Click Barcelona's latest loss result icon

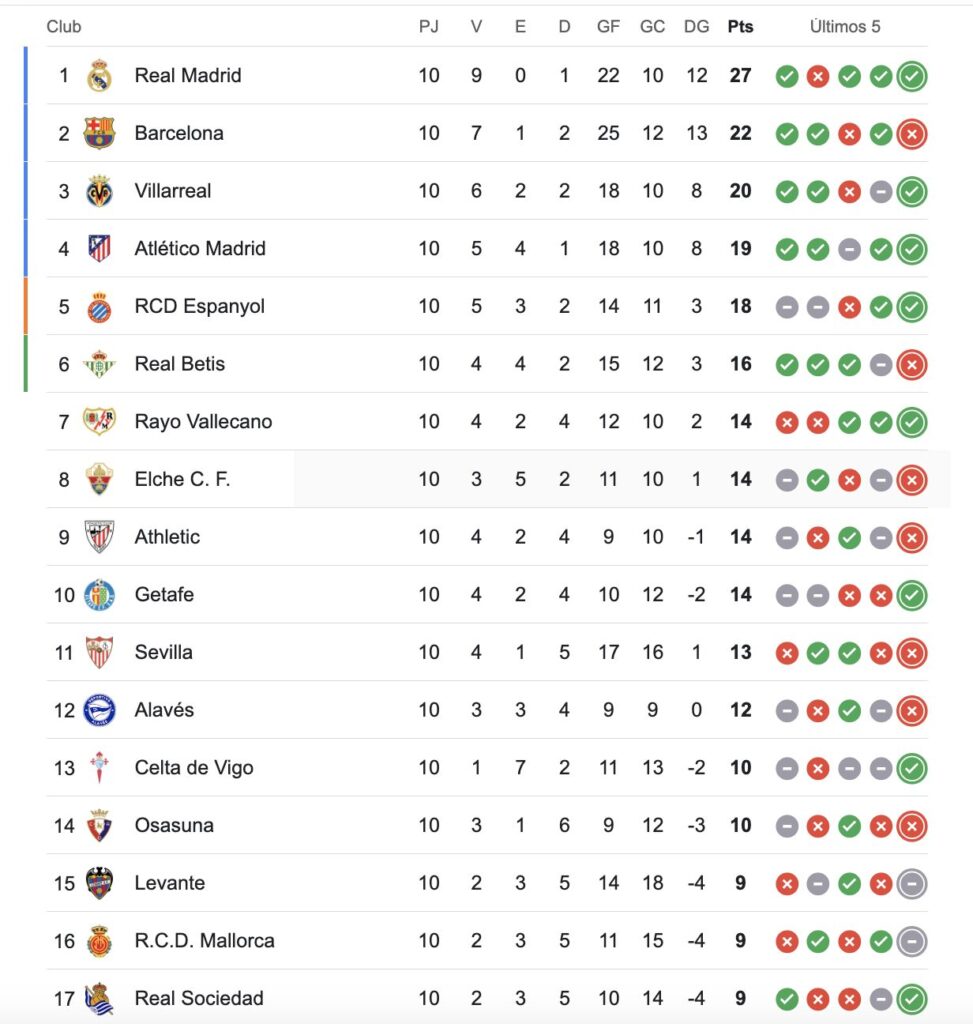[x=911, y=133]
